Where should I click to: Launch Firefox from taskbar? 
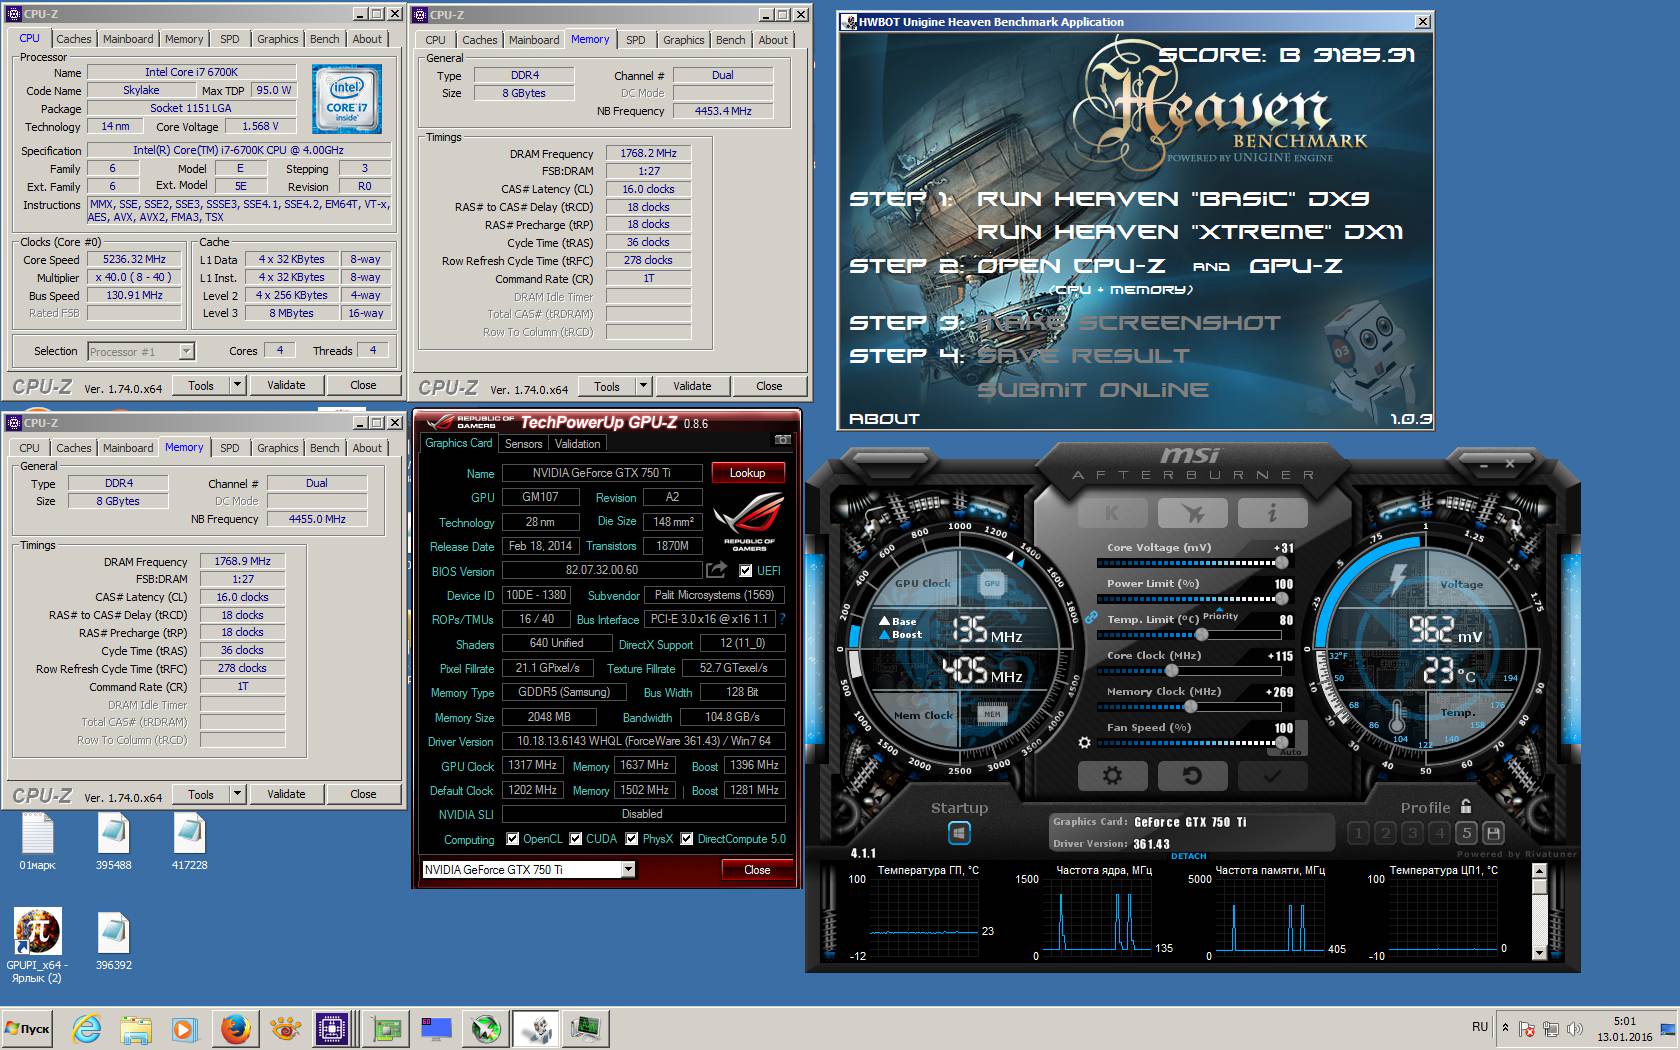click(x=235, y=1028)
